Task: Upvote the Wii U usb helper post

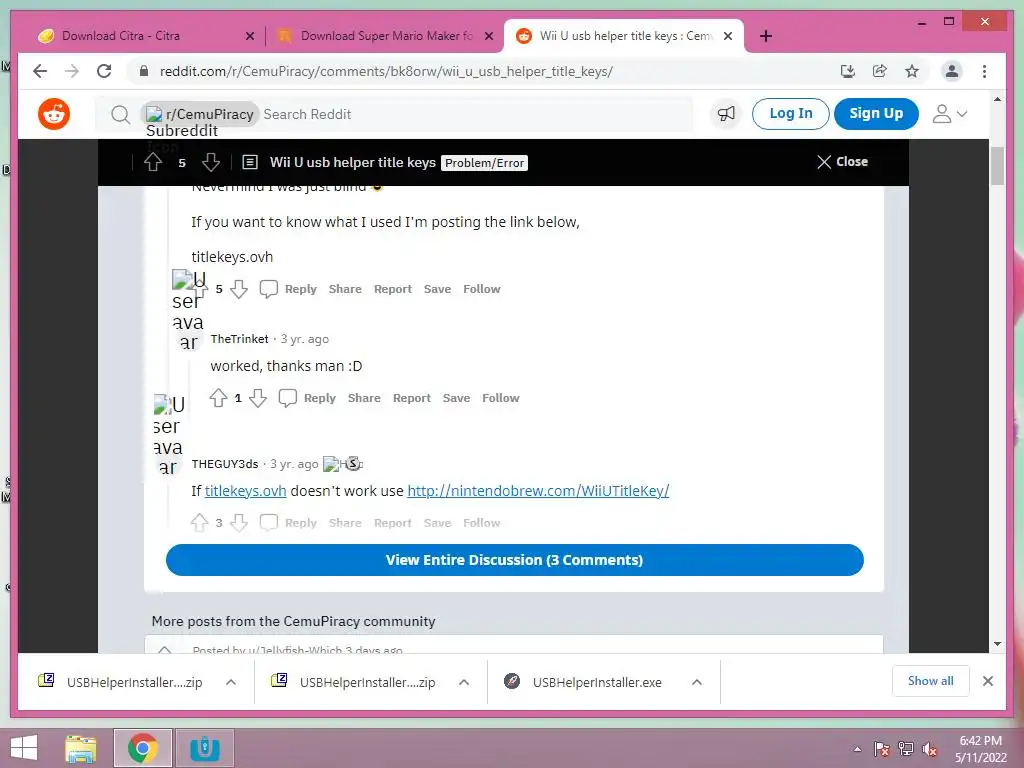Action: [x=153, y=162]
